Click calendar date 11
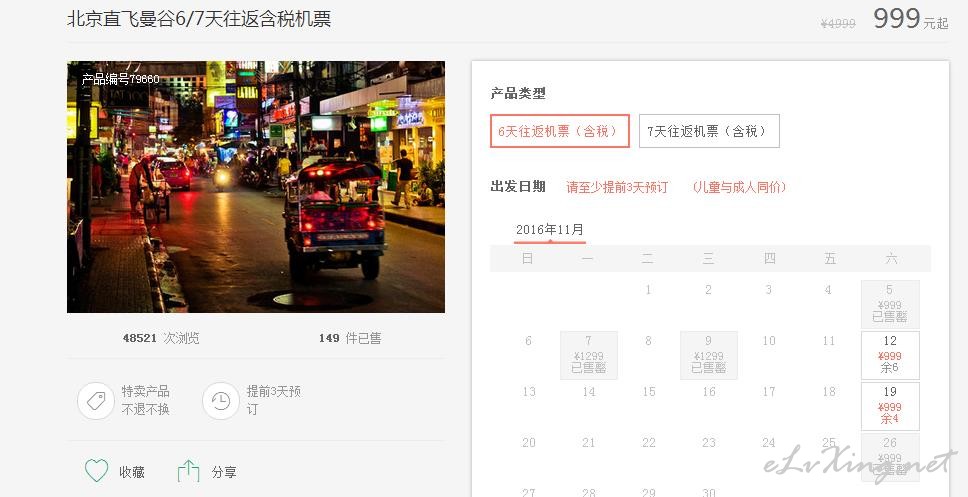968x497 pixels. tap(828, 341)
